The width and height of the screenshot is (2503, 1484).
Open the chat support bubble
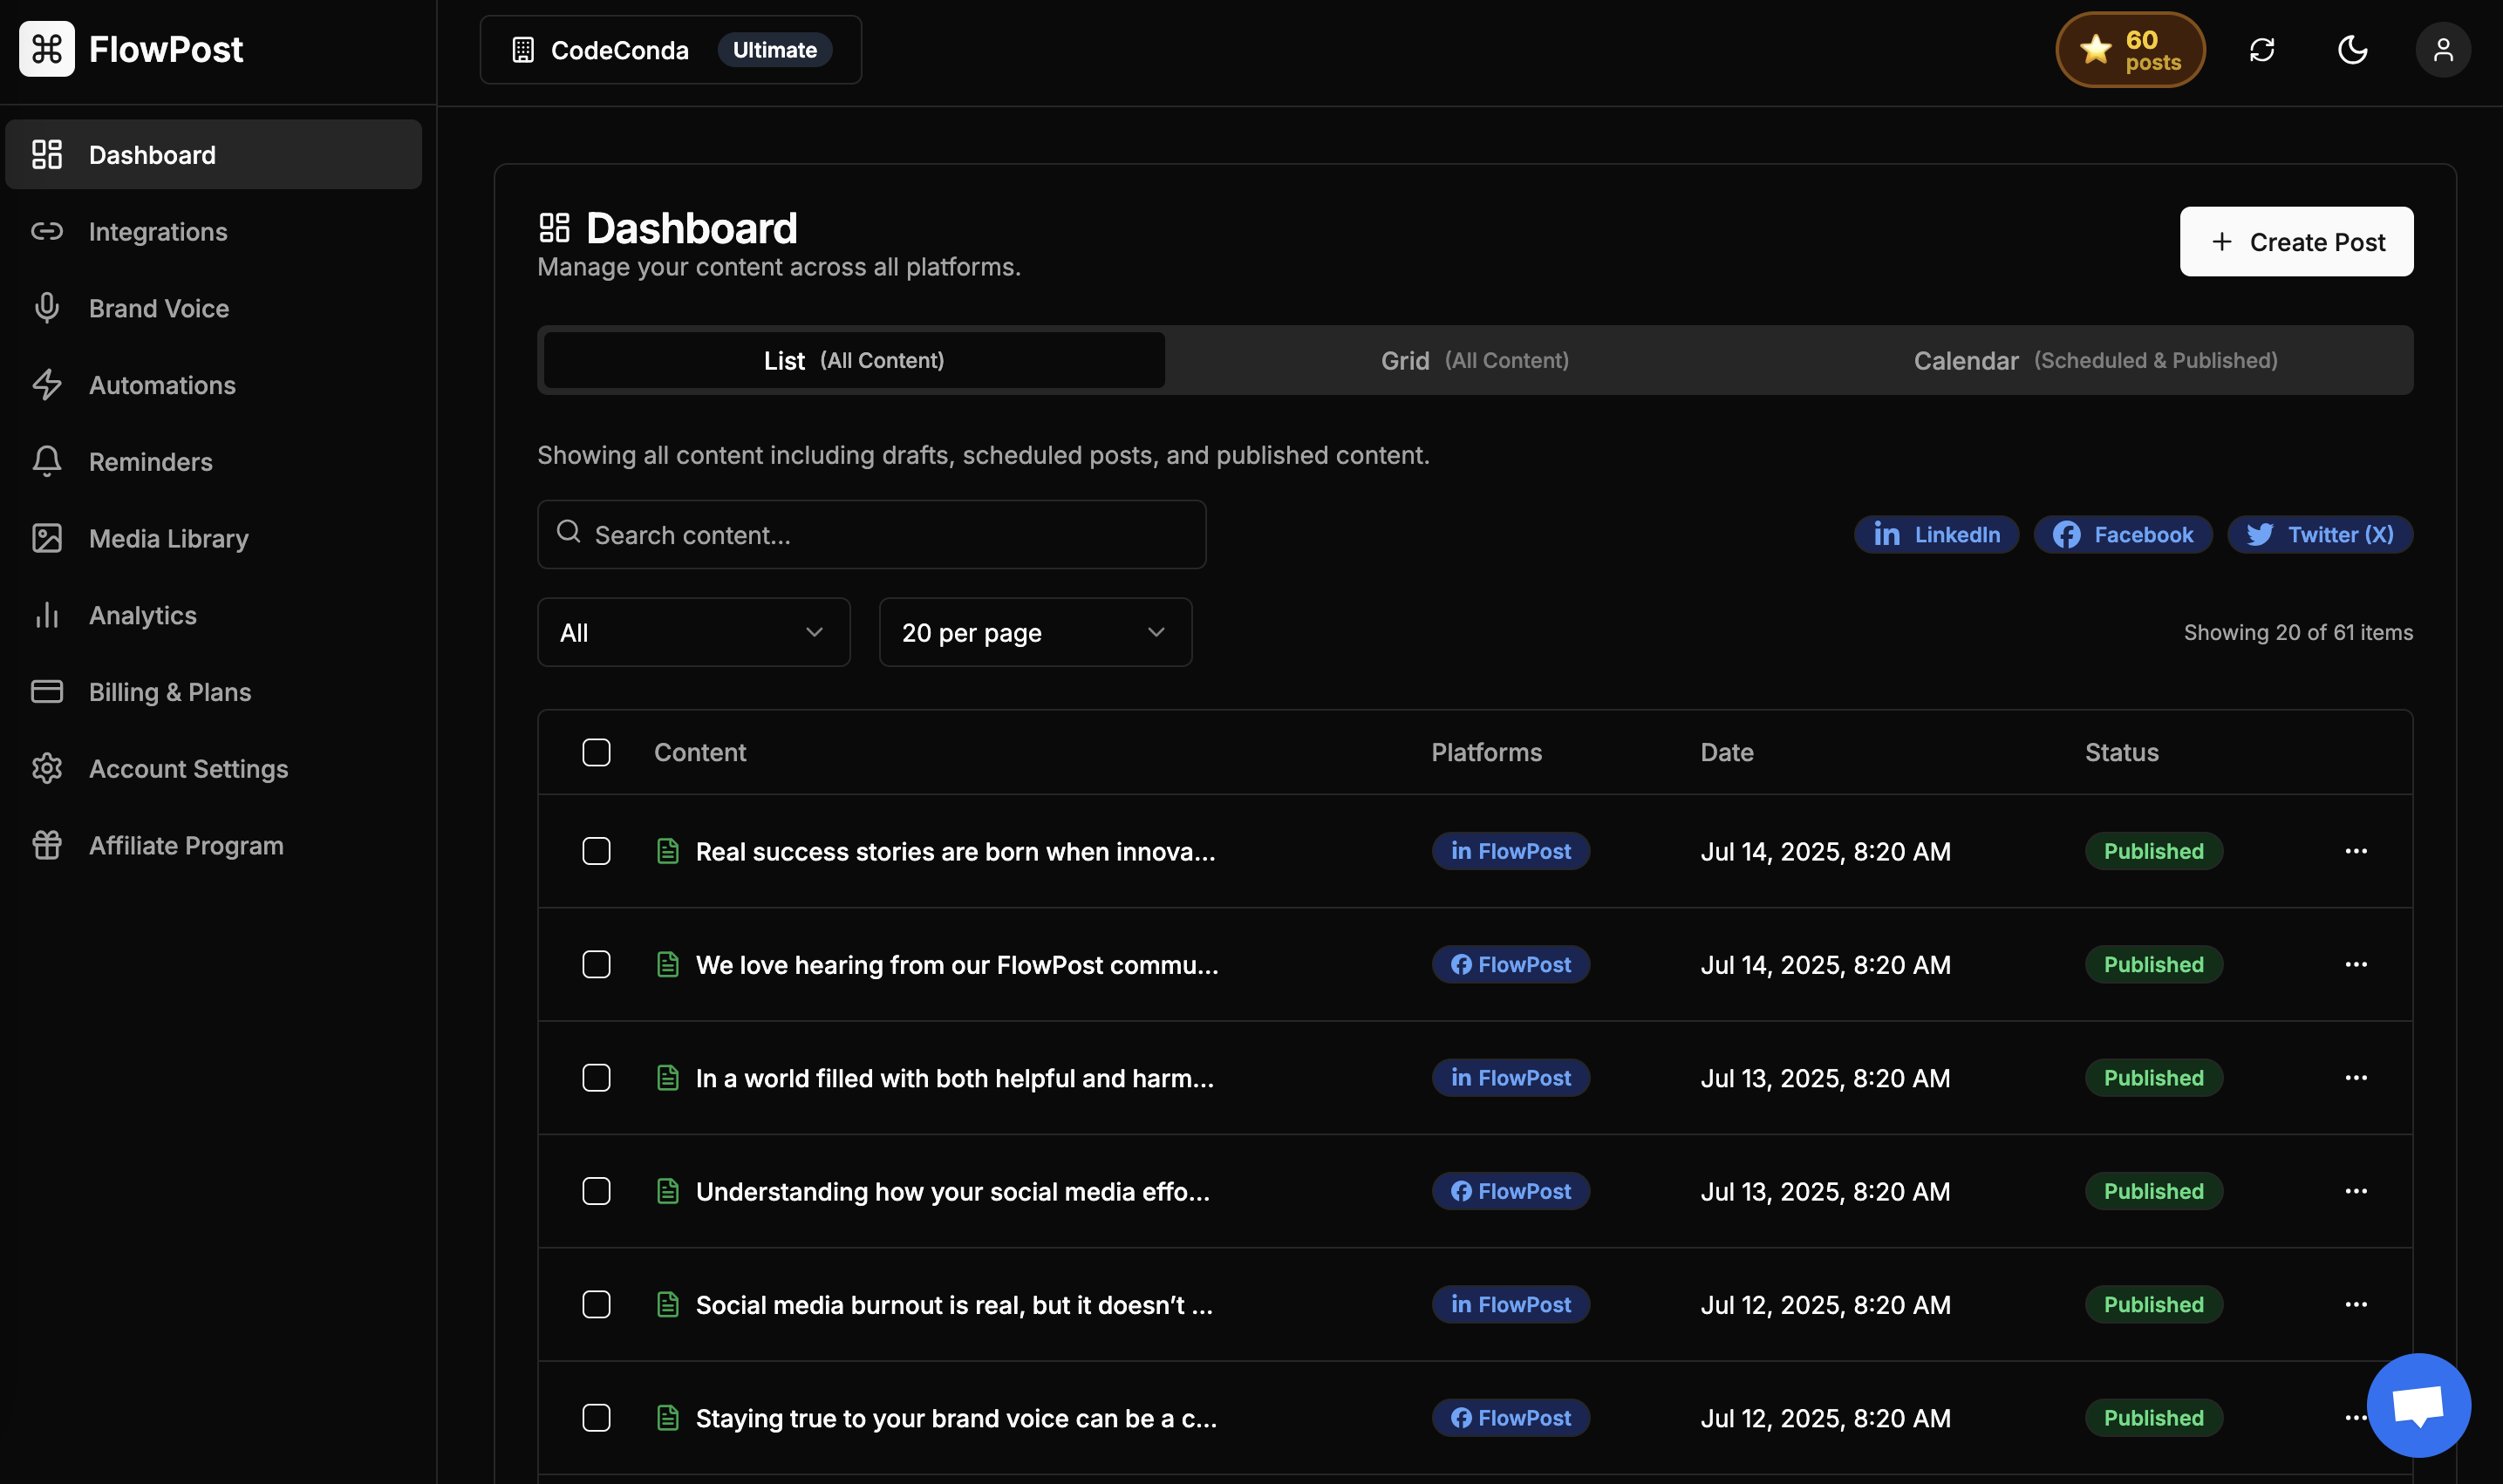point(2418,1404)
